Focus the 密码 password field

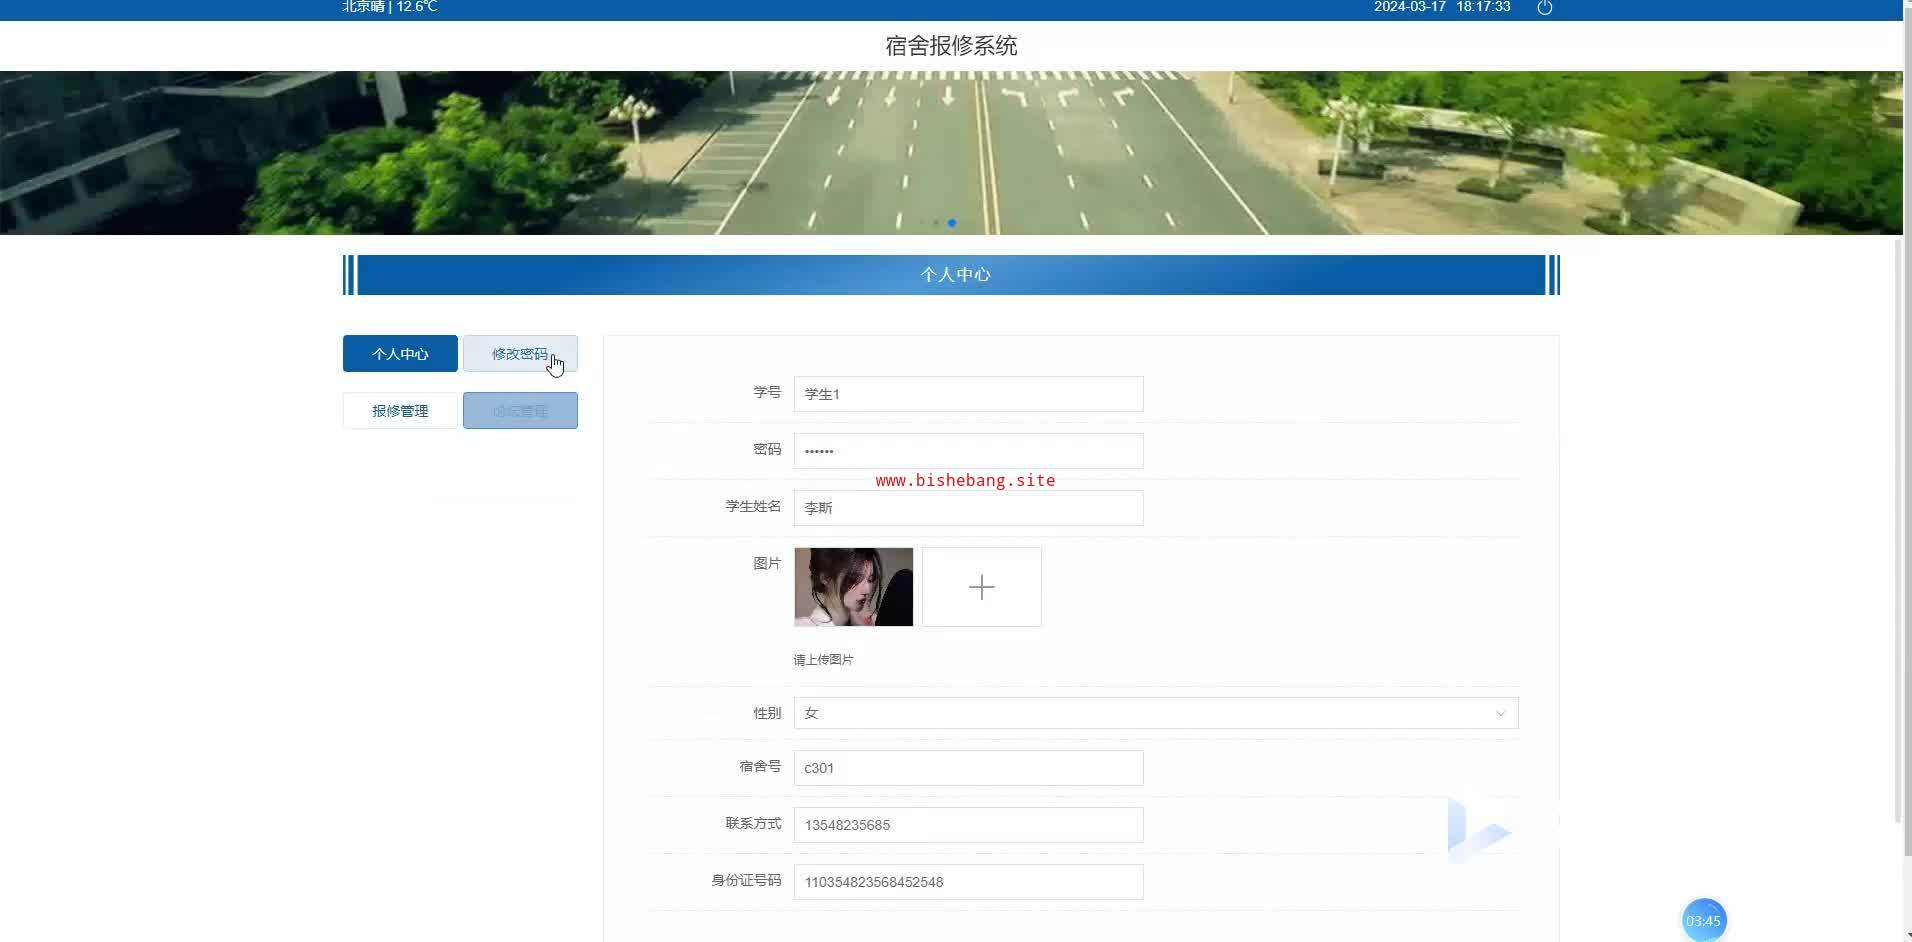pyautogui.click(x=967, y=451)
